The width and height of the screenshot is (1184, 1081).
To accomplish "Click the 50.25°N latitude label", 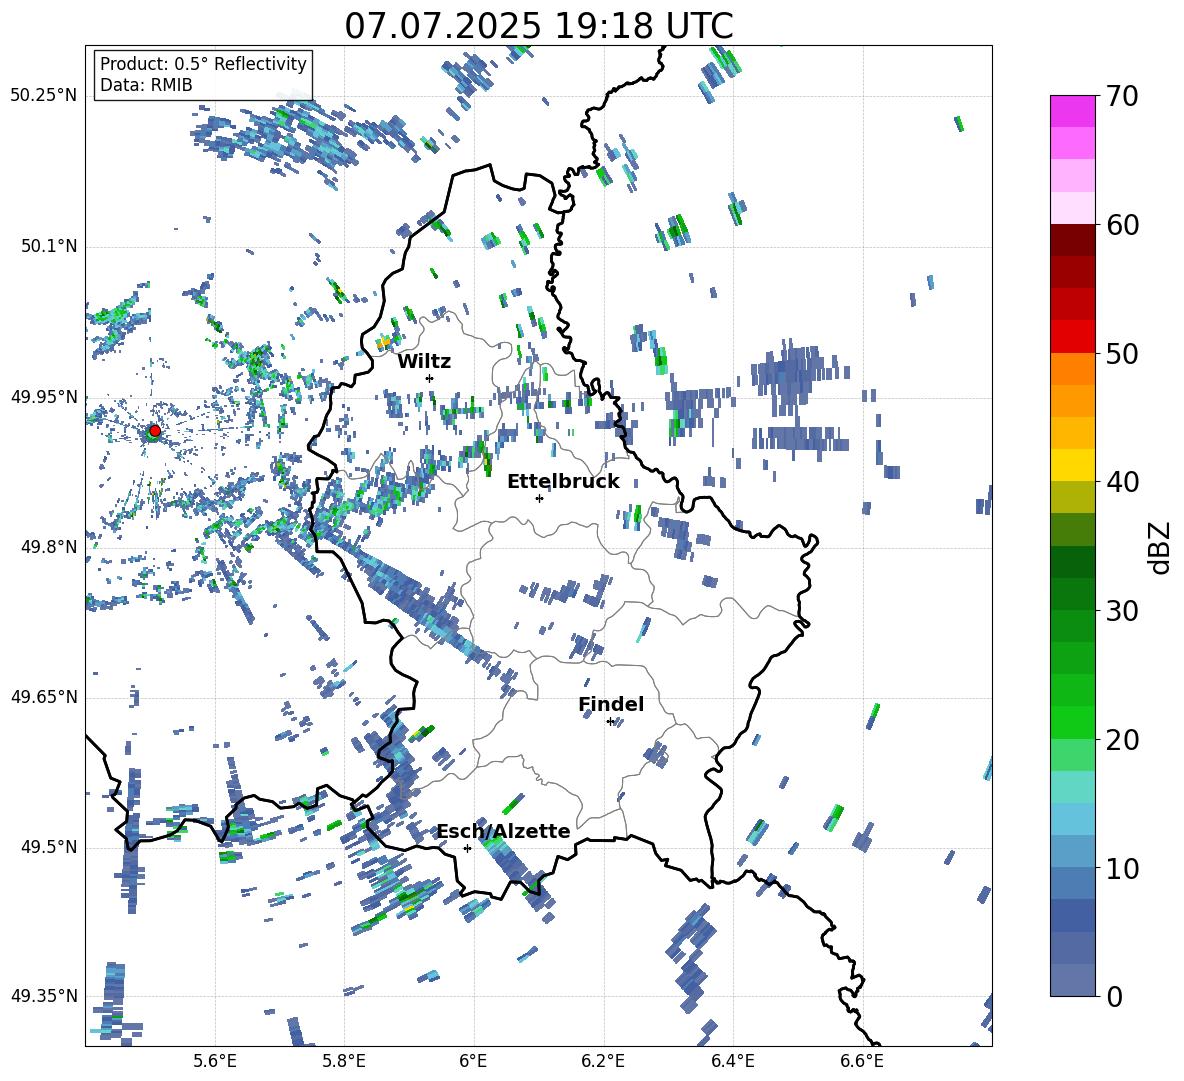I will click(44, 96).
